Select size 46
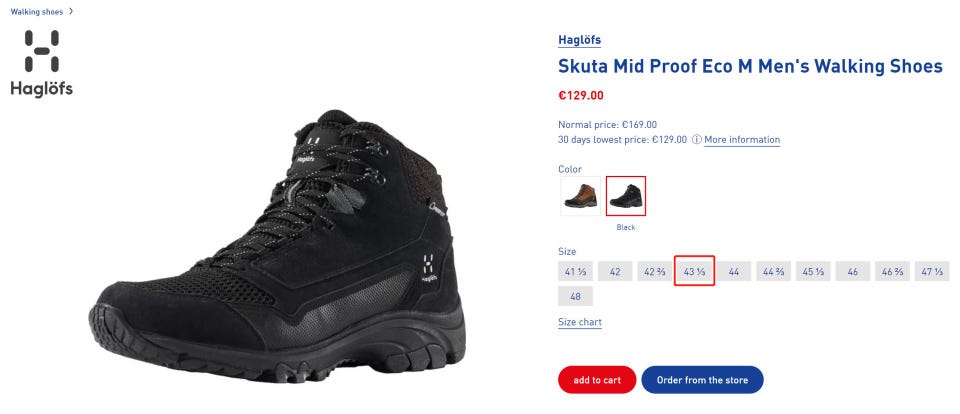This screenshot has width=960, height=414. click(852, 271)
